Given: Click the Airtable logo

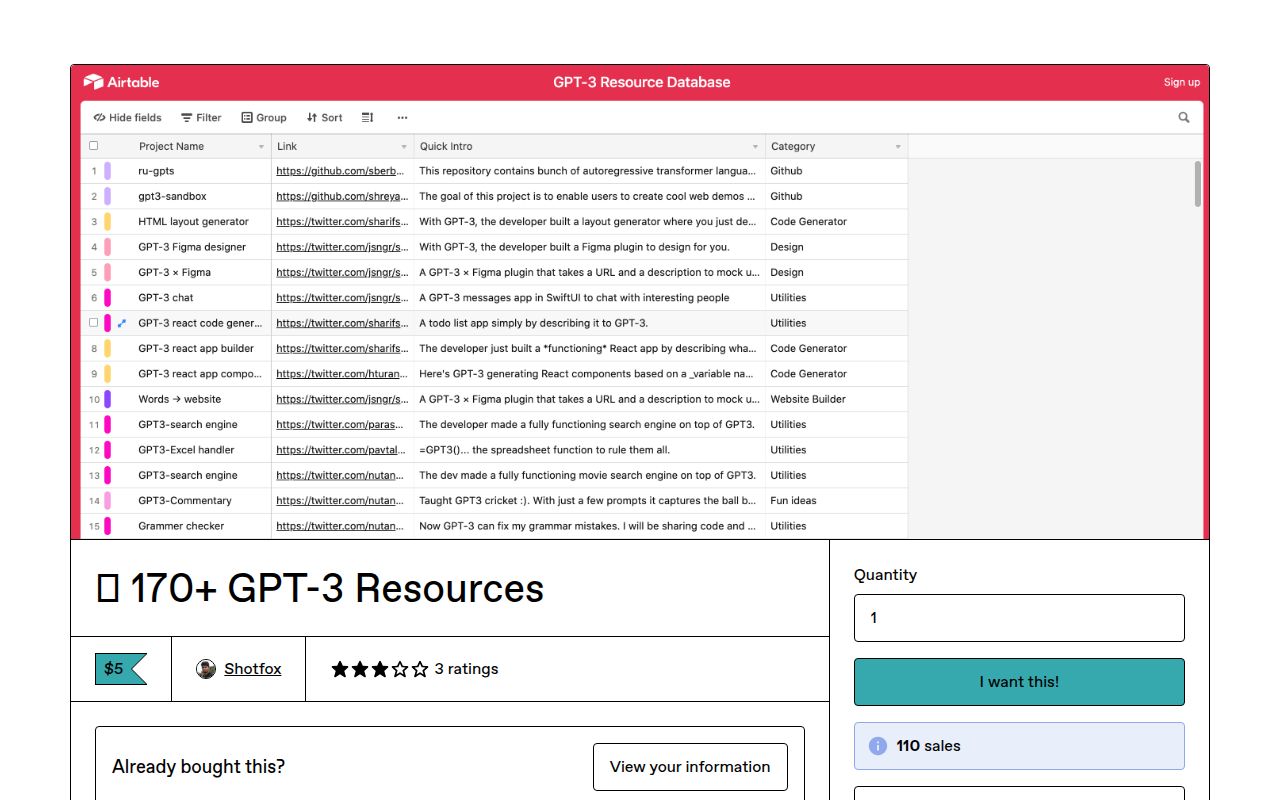Looking at the screenshot, I should click(121, 82).
